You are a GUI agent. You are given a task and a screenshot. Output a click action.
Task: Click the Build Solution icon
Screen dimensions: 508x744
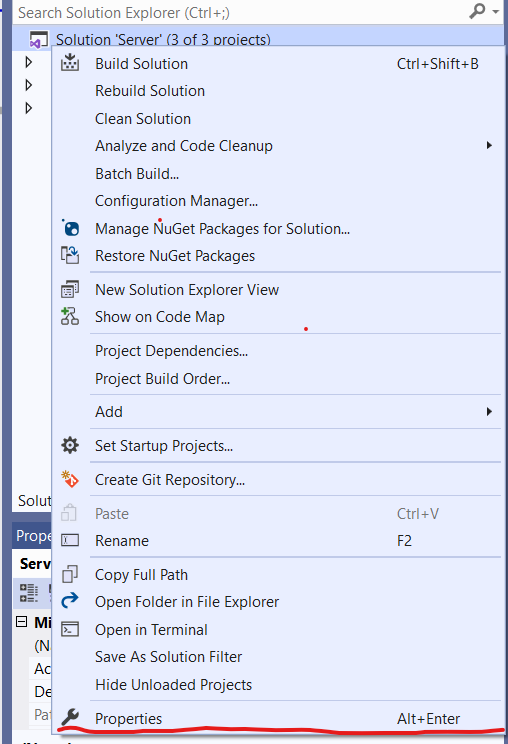tap(70, 63)
